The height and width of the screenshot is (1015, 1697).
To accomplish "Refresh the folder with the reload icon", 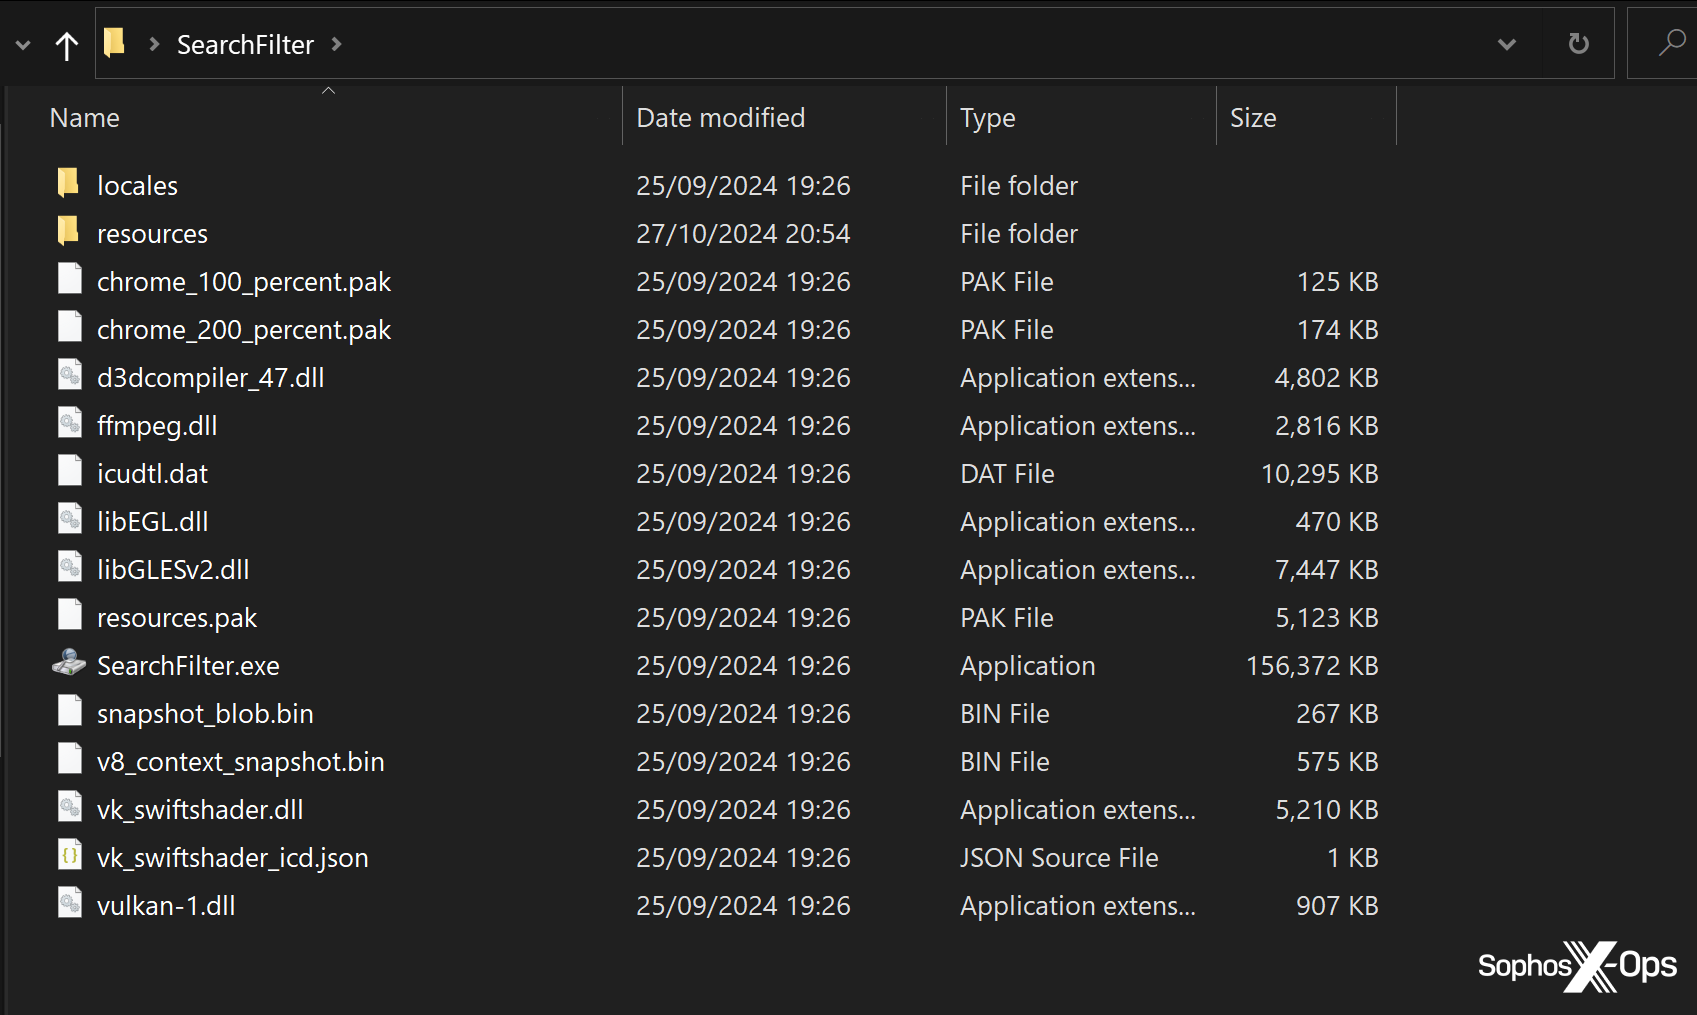I will [1578, 44].
